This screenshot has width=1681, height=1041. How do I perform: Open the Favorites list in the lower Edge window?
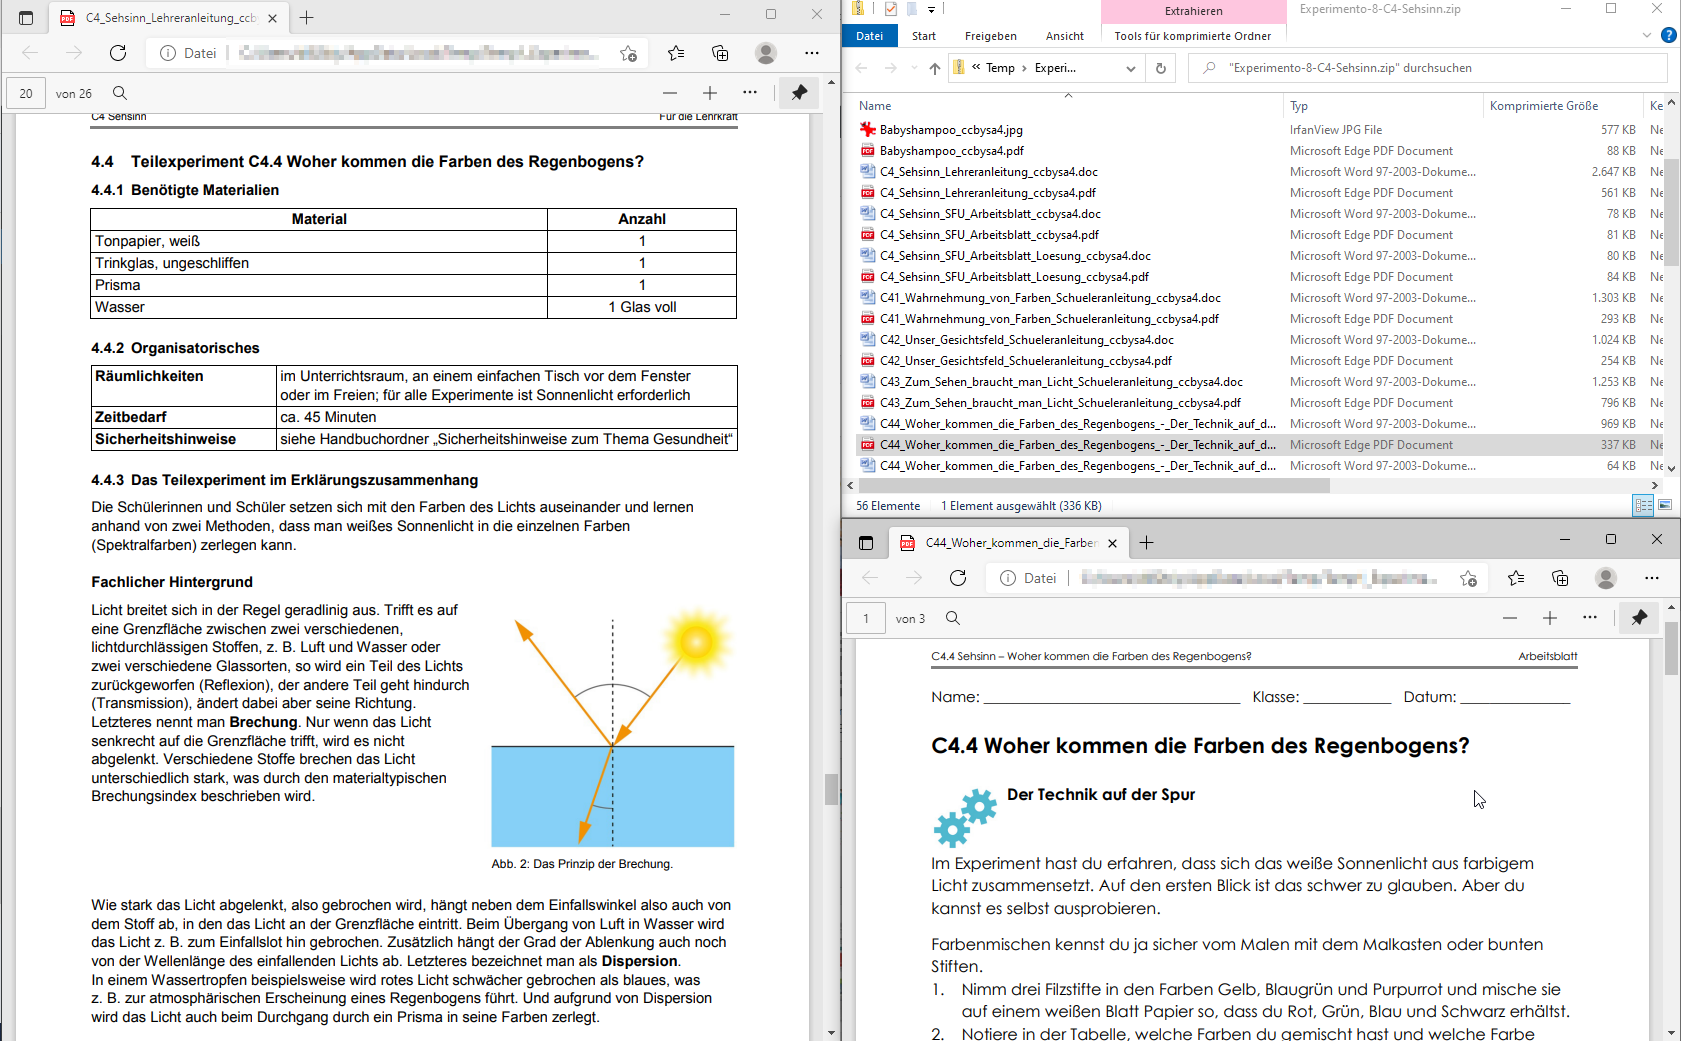coord(1516,578)
